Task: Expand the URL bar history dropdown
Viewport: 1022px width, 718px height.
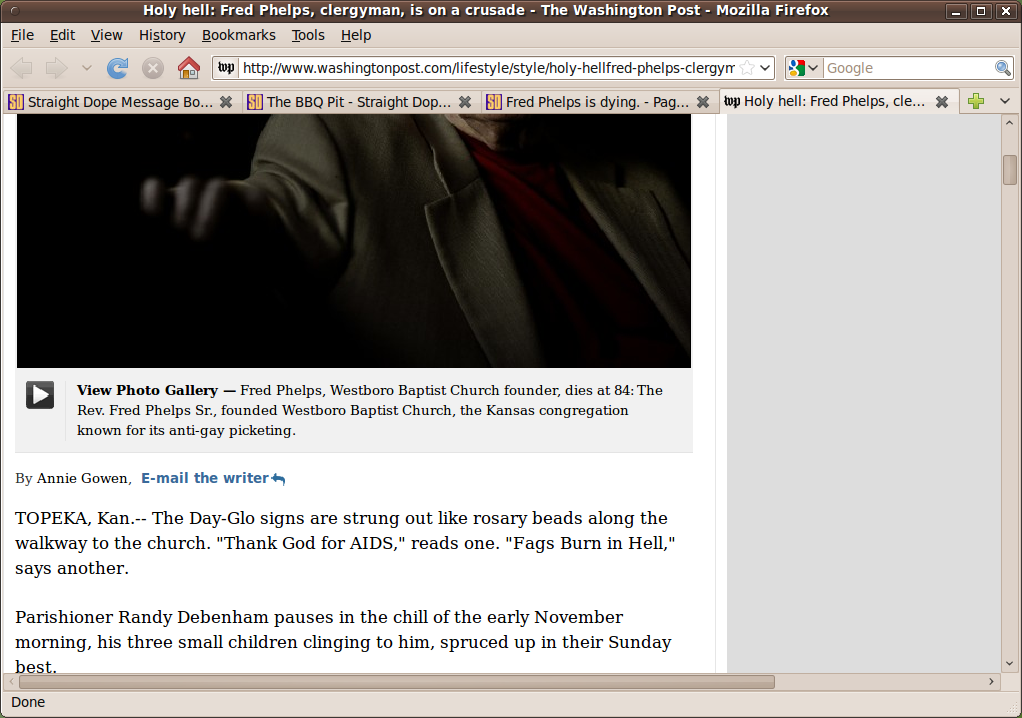Action: 766,68
